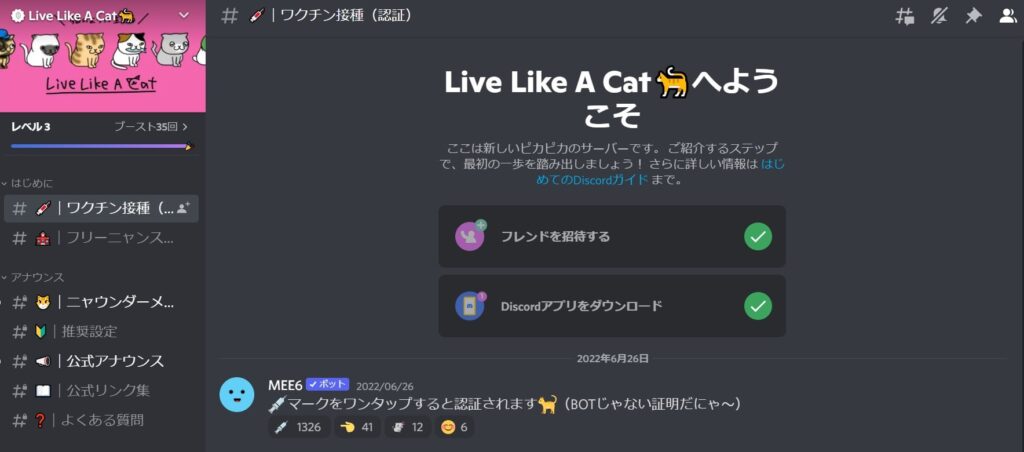The width and height of the screenshot is (1024, 452).
Task: Toggle the pointing hand reaction 41
Action: click(x=357, y=427)
